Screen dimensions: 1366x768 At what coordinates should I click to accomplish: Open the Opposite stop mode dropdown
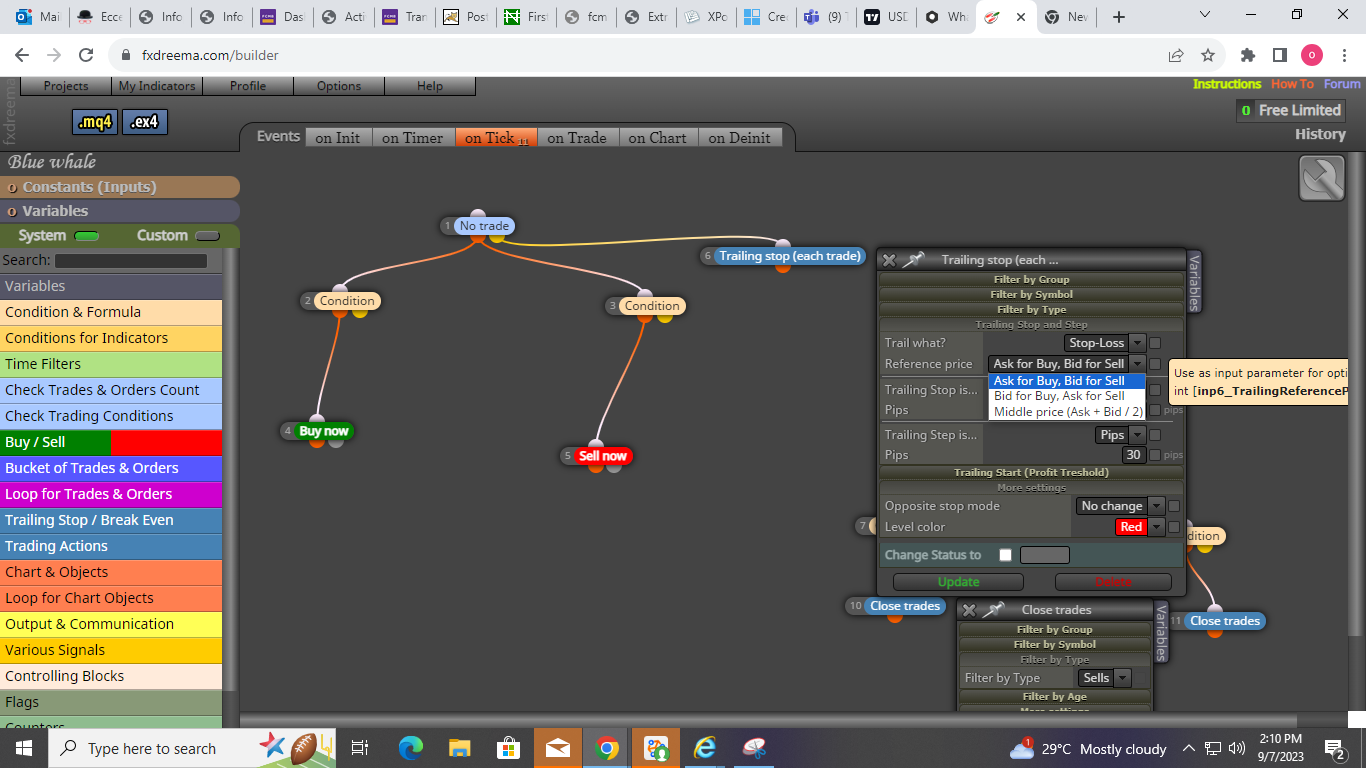1120,506
